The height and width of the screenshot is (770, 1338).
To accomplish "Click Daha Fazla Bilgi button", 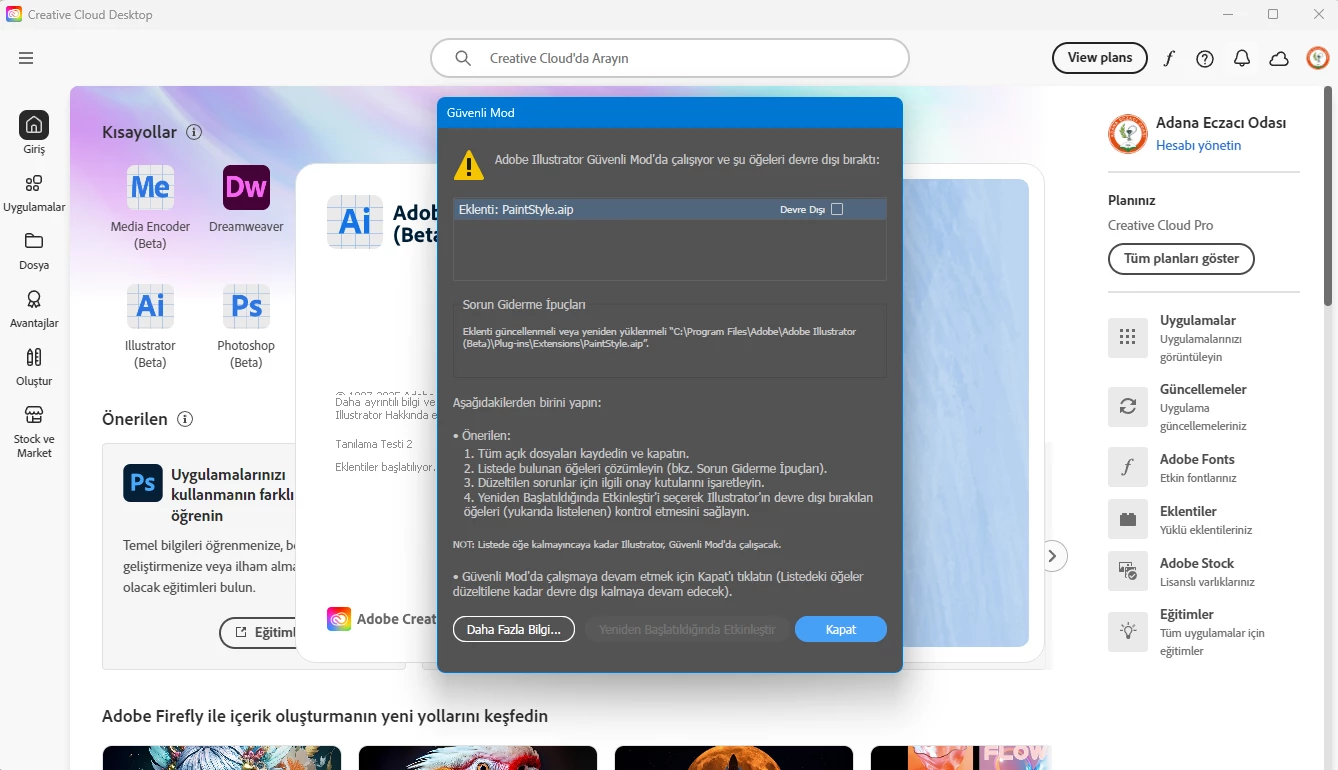I will [514, 629].
